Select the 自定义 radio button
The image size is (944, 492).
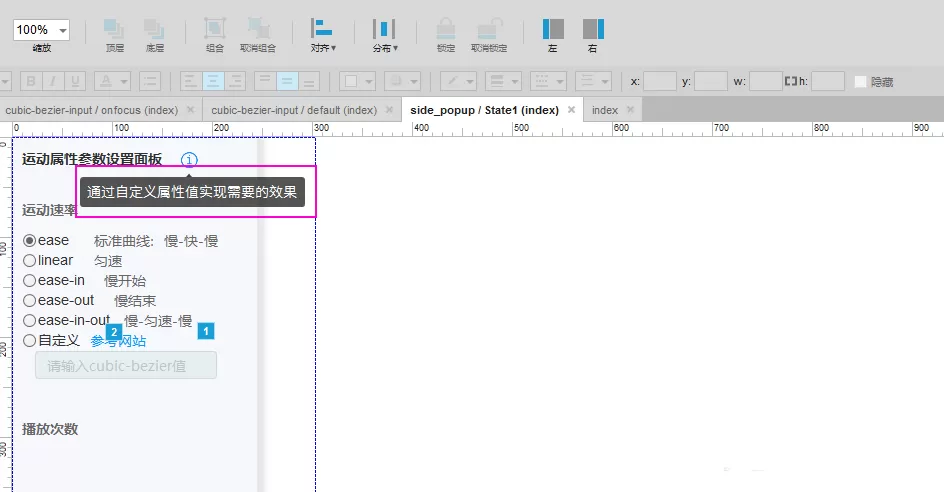(30, 341)
